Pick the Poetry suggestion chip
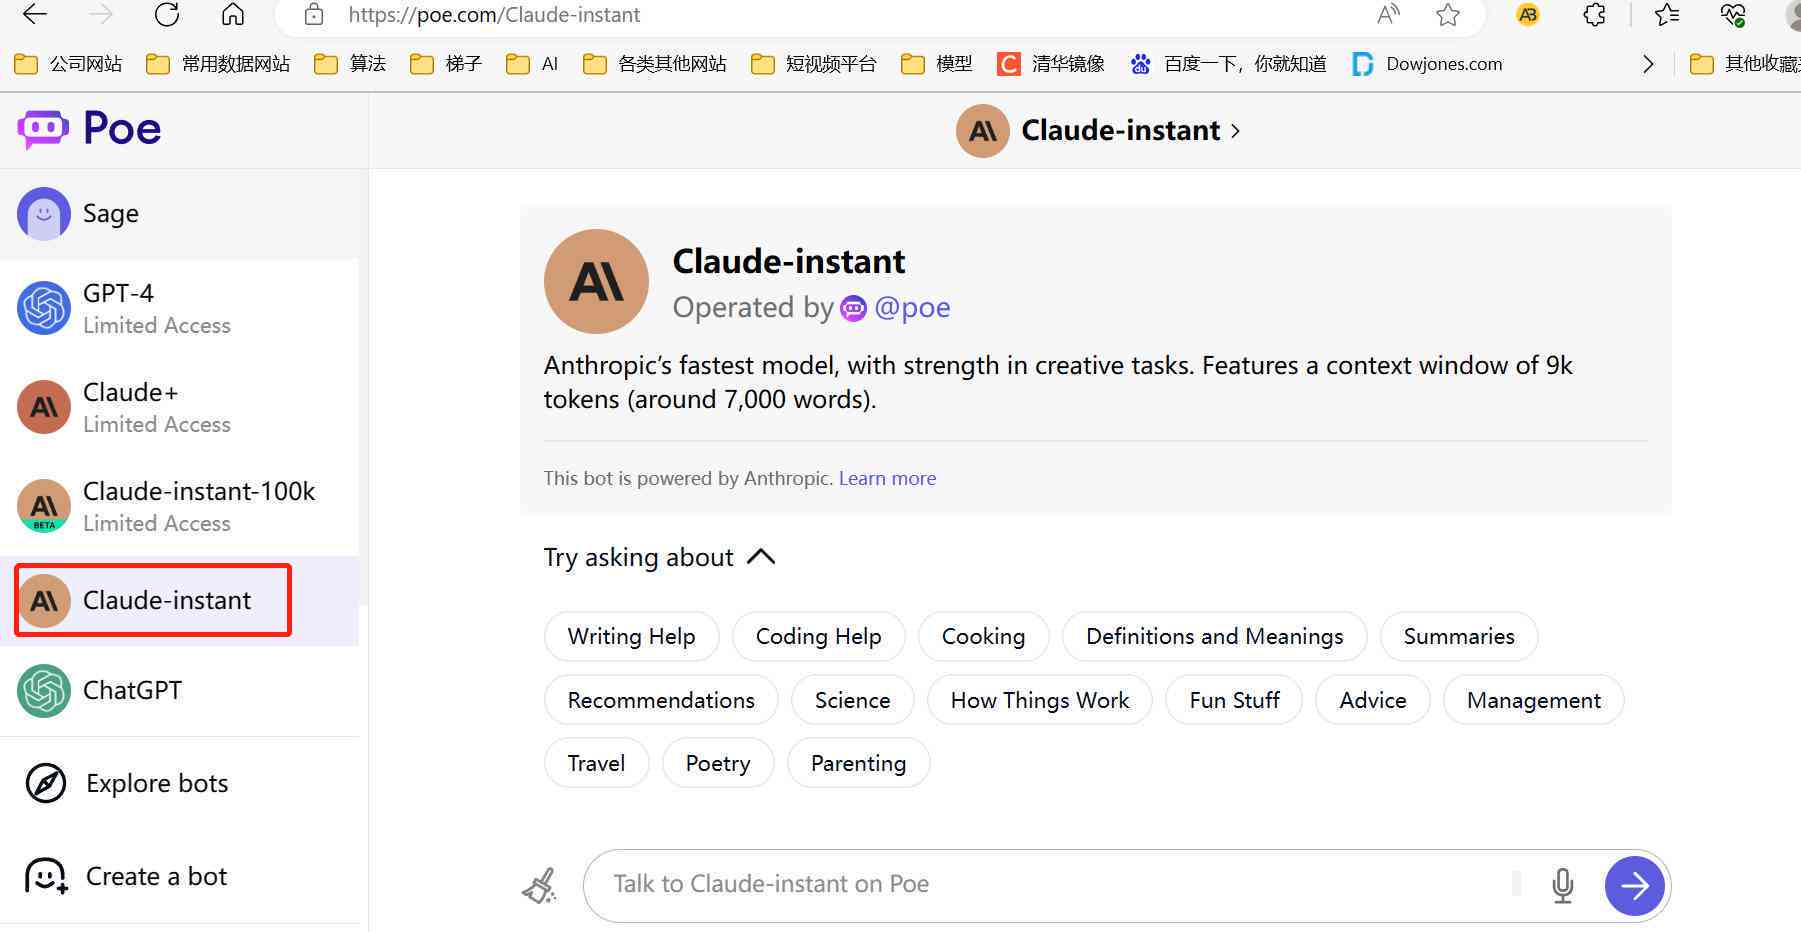The image size is (1801, 932). click(718, 764)
